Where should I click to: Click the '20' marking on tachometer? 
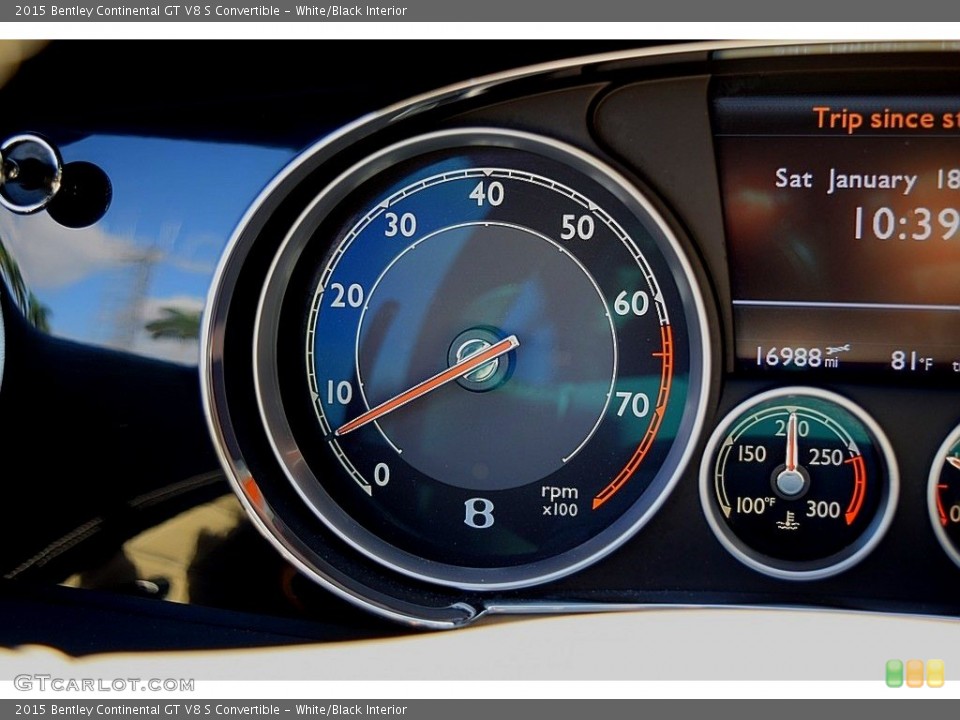(x=347, y=296)
